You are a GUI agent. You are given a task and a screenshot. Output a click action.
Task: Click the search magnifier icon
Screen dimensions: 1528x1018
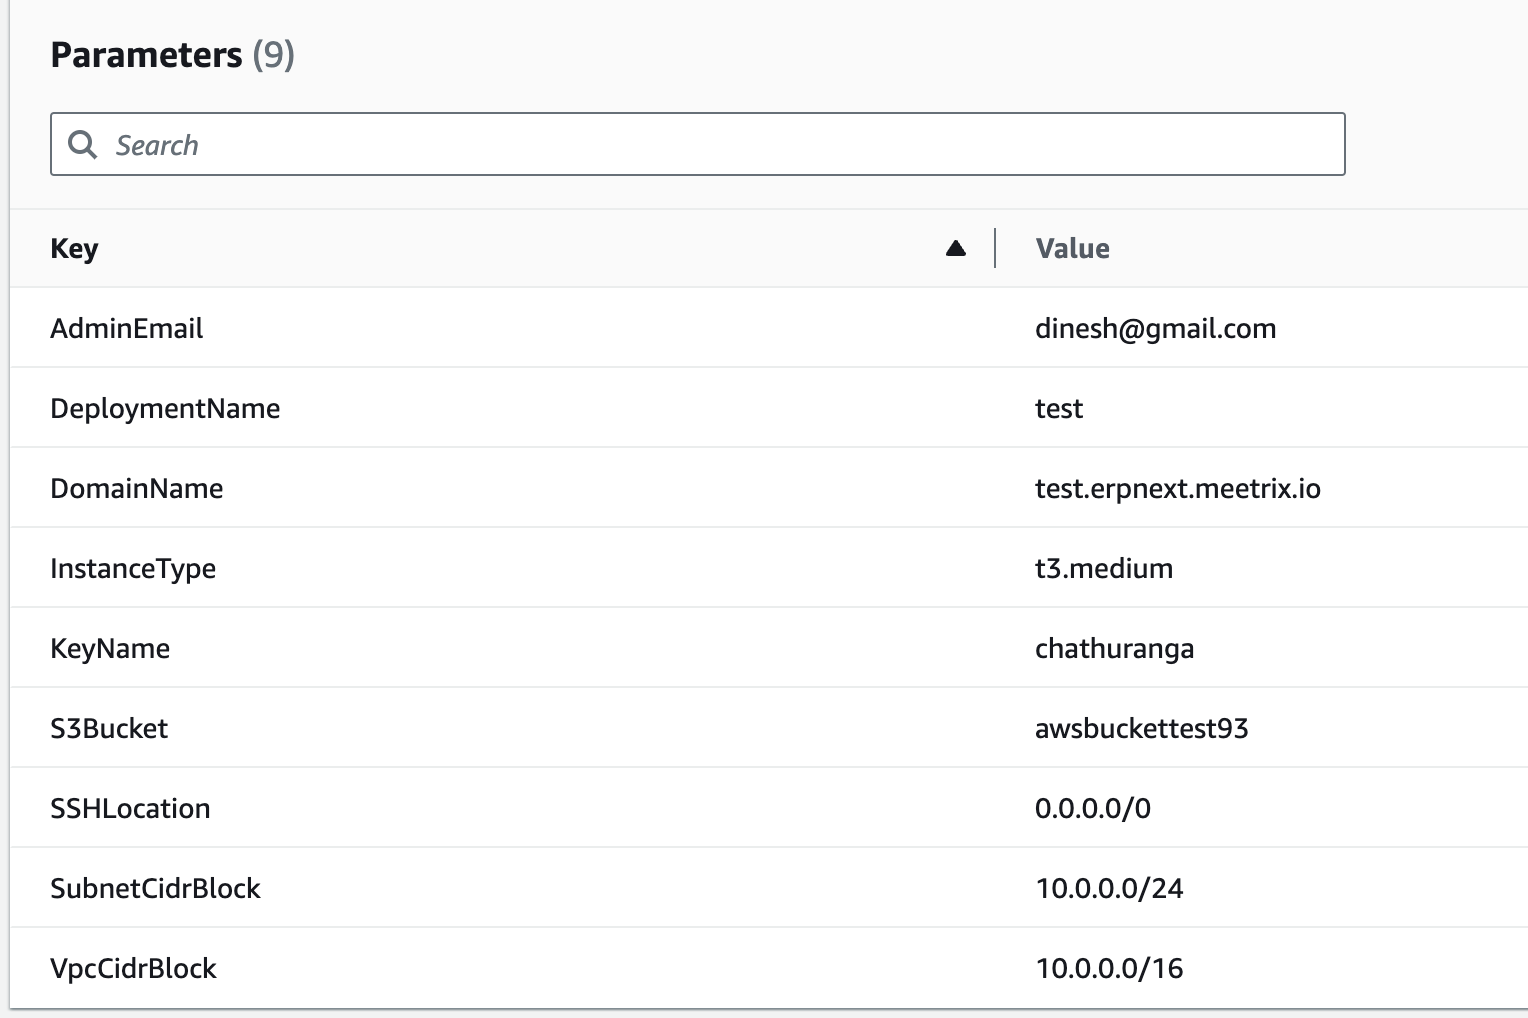(x=83, y=144)
